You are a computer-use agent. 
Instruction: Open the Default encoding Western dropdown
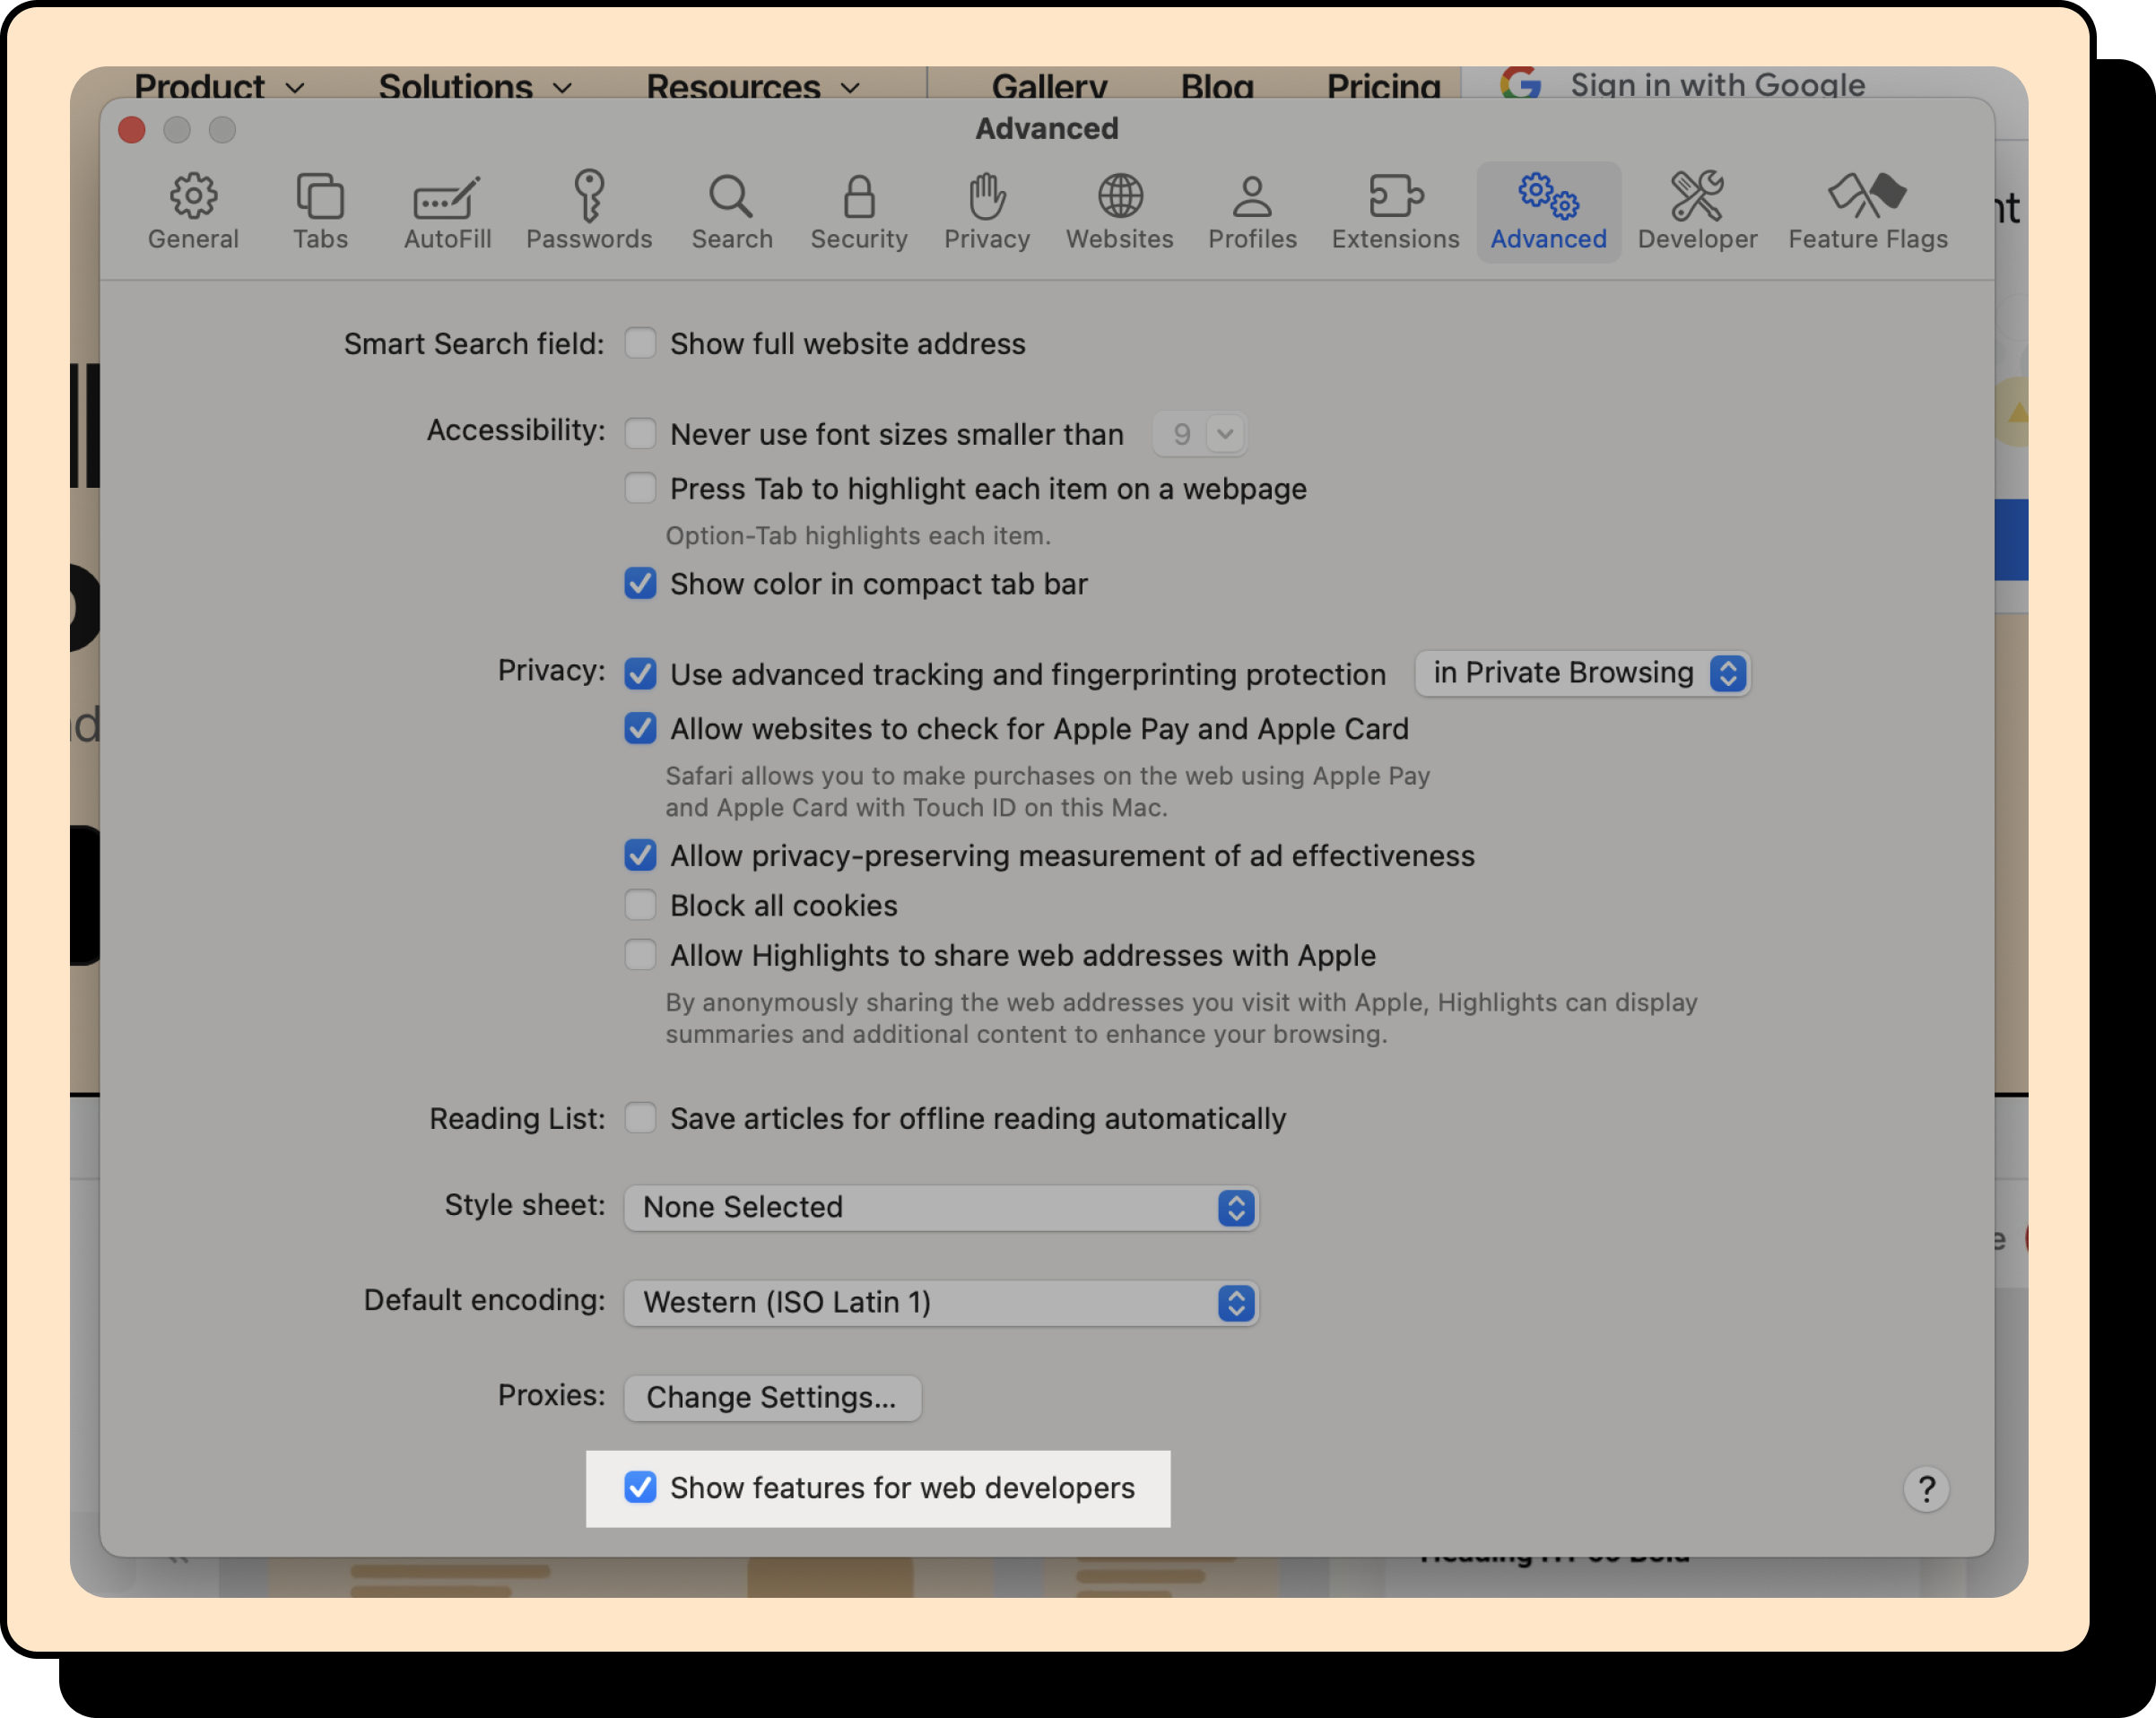pyautogui.click(x=940, y=1302)
